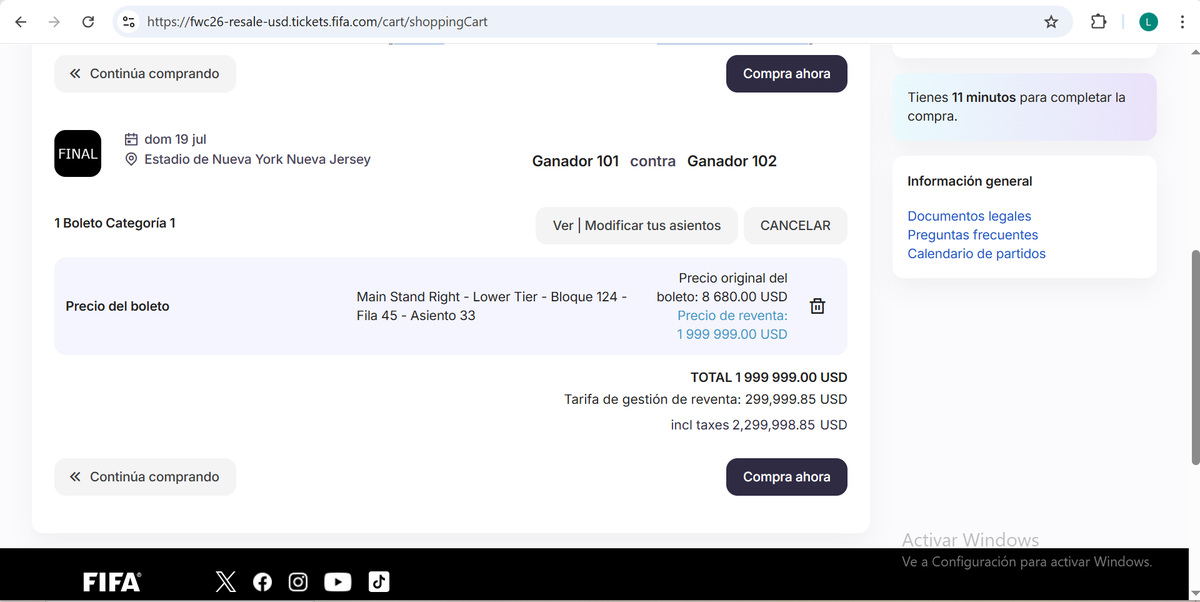Open FIFA's Instagram icon in footer

pos(298,582)
